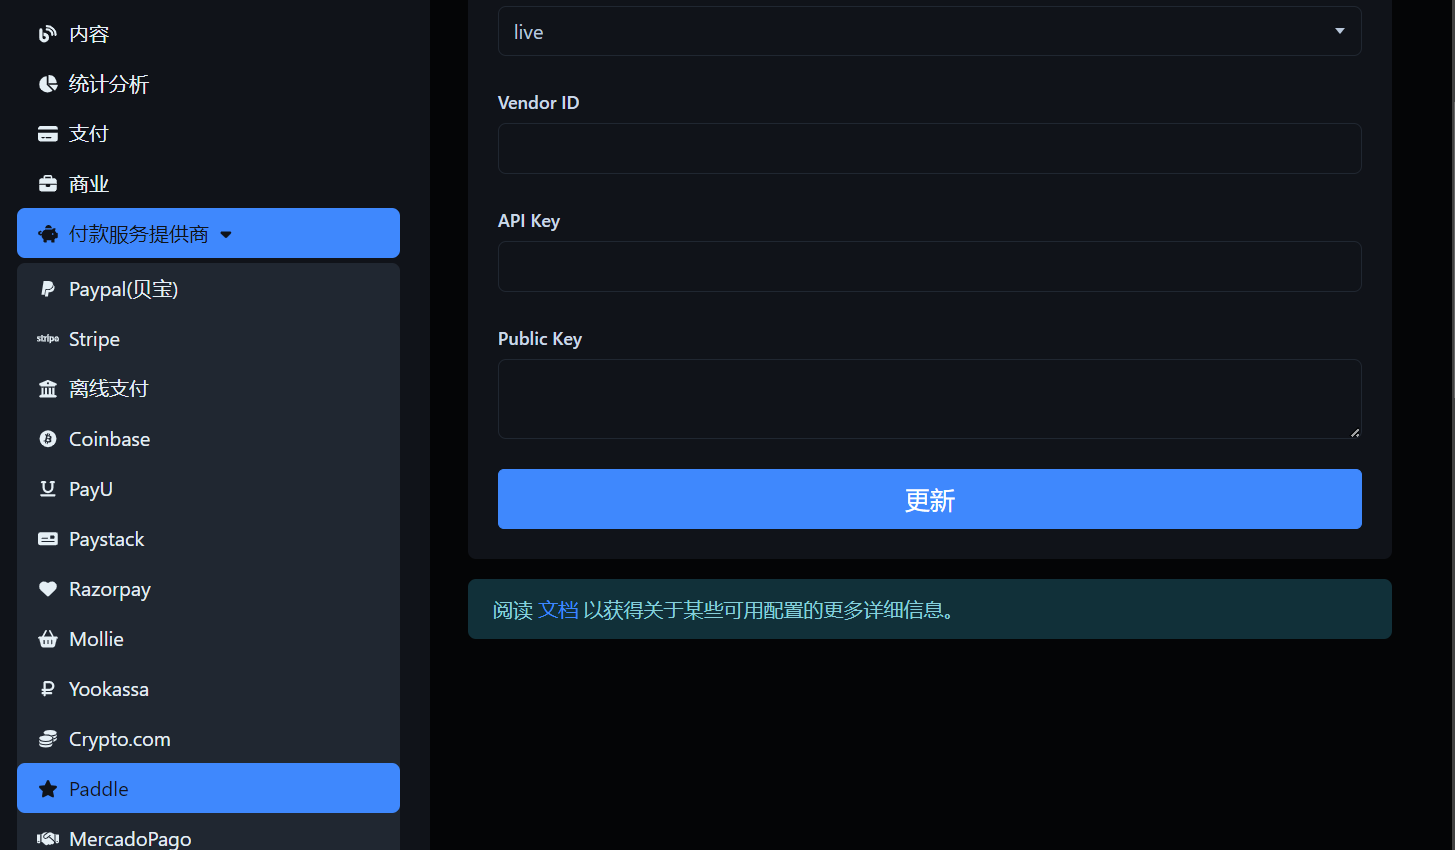1455x850 pixels.
Task: Open Crypto.com provider page
Action: (x=208, y=739)
